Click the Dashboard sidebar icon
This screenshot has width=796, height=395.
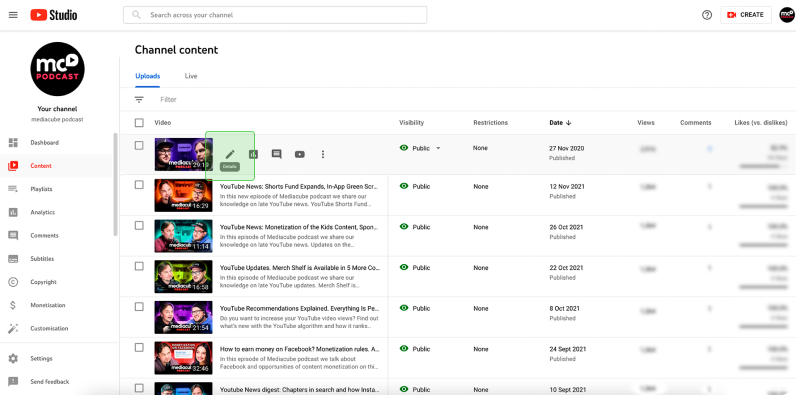coord(13,143)
